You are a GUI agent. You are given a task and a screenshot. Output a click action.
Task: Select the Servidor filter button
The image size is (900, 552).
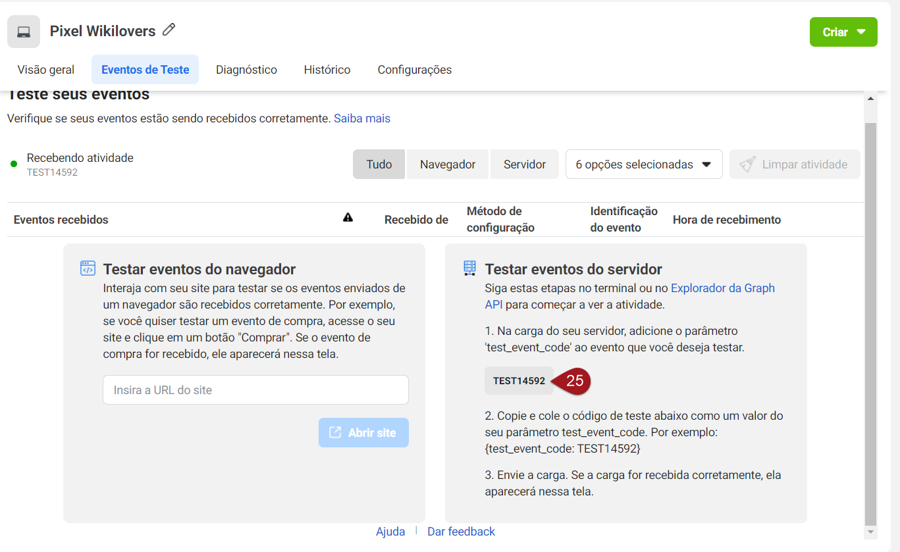(524, 164)
